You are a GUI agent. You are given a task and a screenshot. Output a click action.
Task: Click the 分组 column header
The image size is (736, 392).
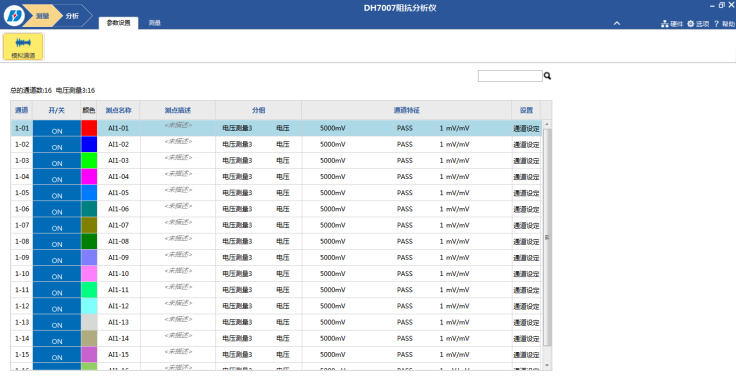click(259, 110)
